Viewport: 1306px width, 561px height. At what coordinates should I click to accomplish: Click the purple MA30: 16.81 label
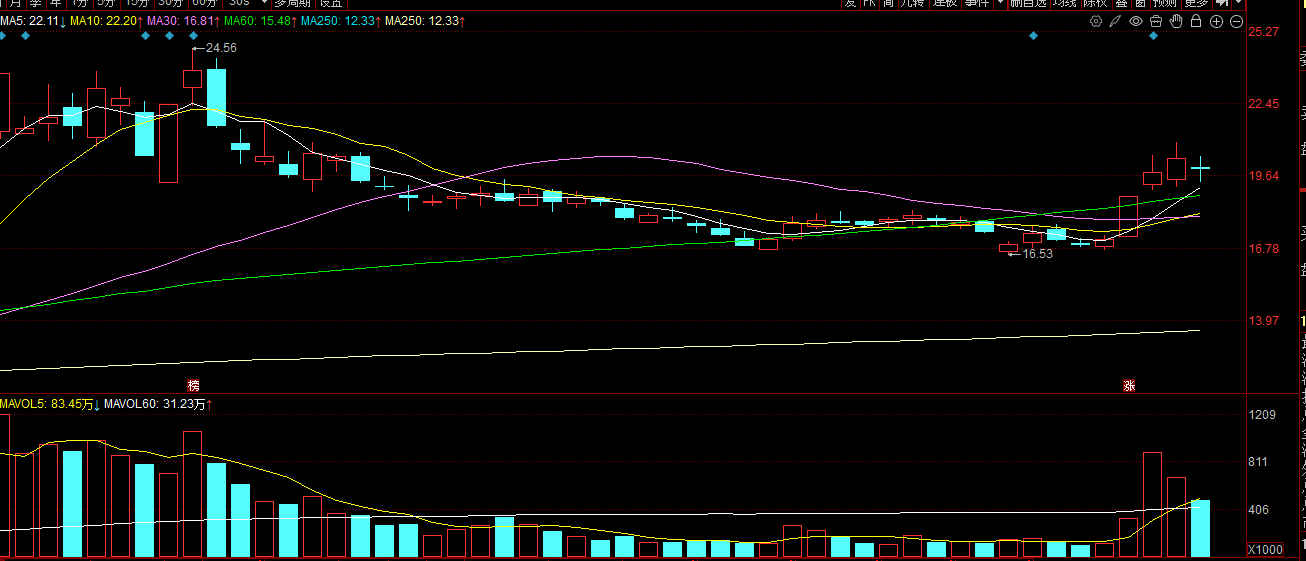coord(184,21)
